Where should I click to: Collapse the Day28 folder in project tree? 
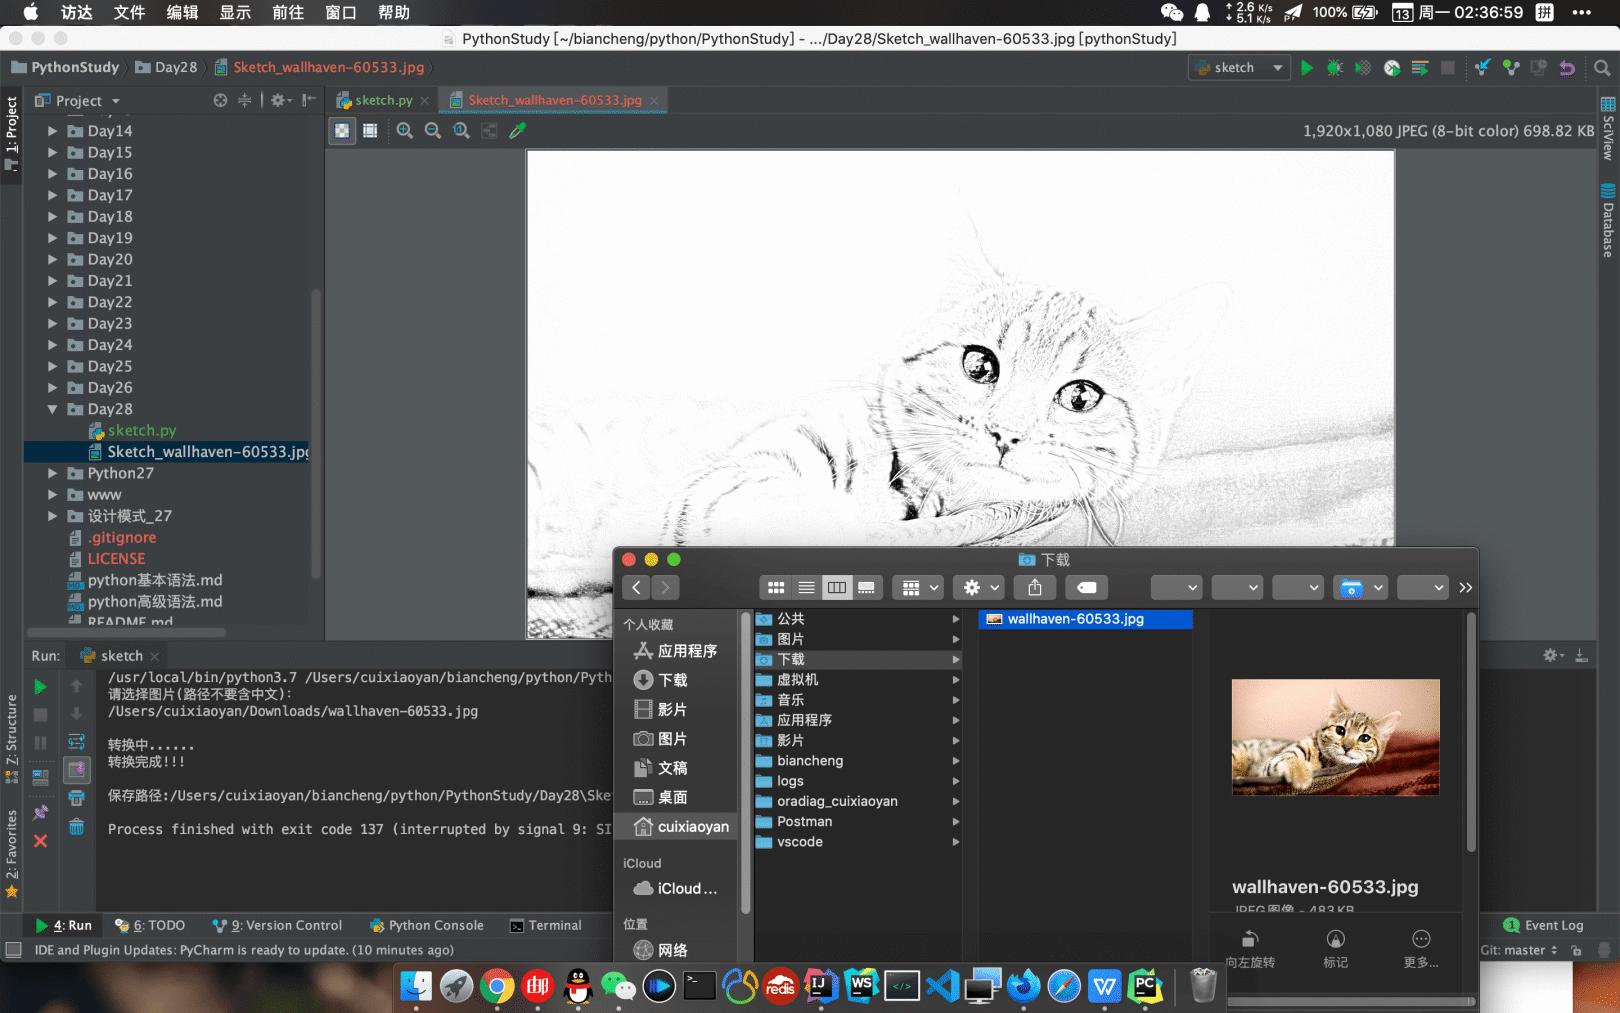(x=52, y=409)
